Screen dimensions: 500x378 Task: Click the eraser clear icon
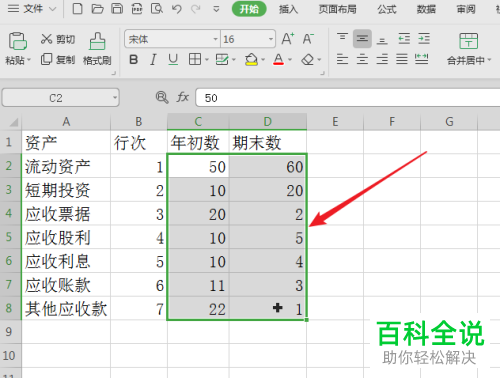pos(308,60)
